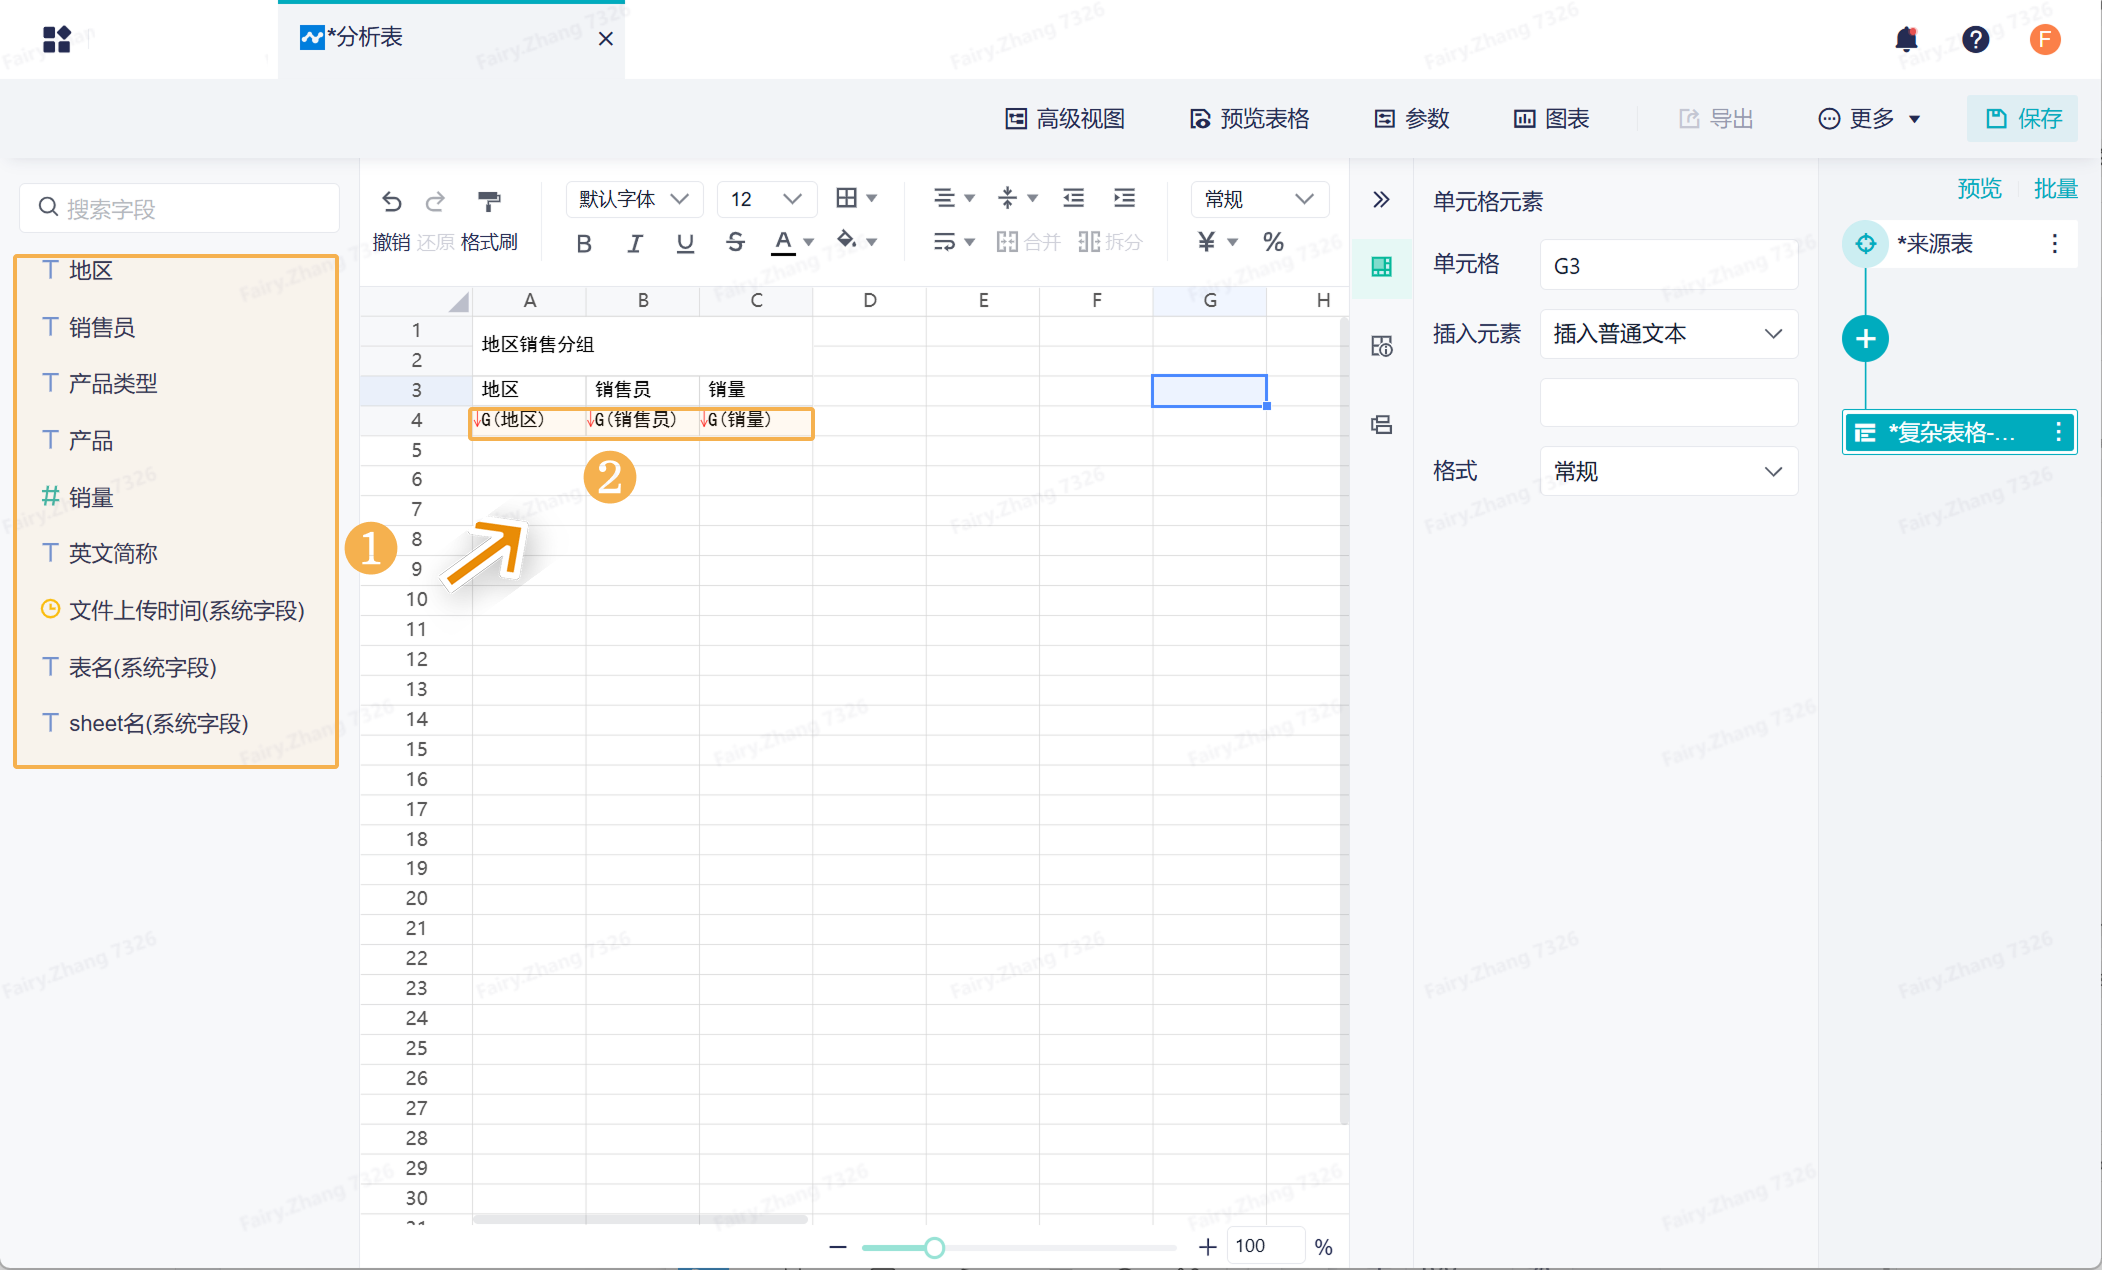Expand the font size 12 dropdown
Screen dimensions: 2102x1270
766,199
